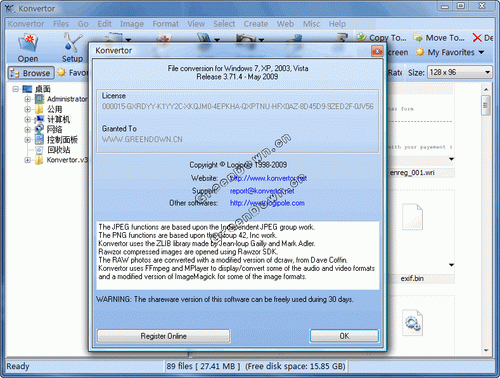This screenshot has width=500, height=378.
Task: Open the www.konvertor.net website link
Action: click(268, 178)
